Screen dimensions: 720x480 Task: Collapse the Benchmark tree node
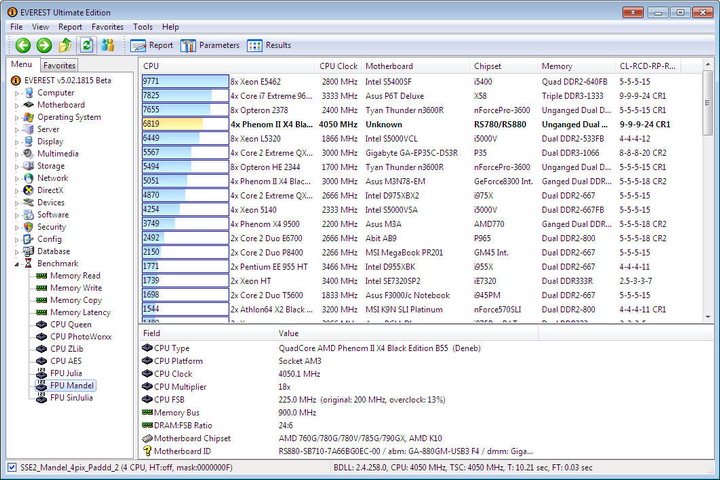[x=17, y=264]
